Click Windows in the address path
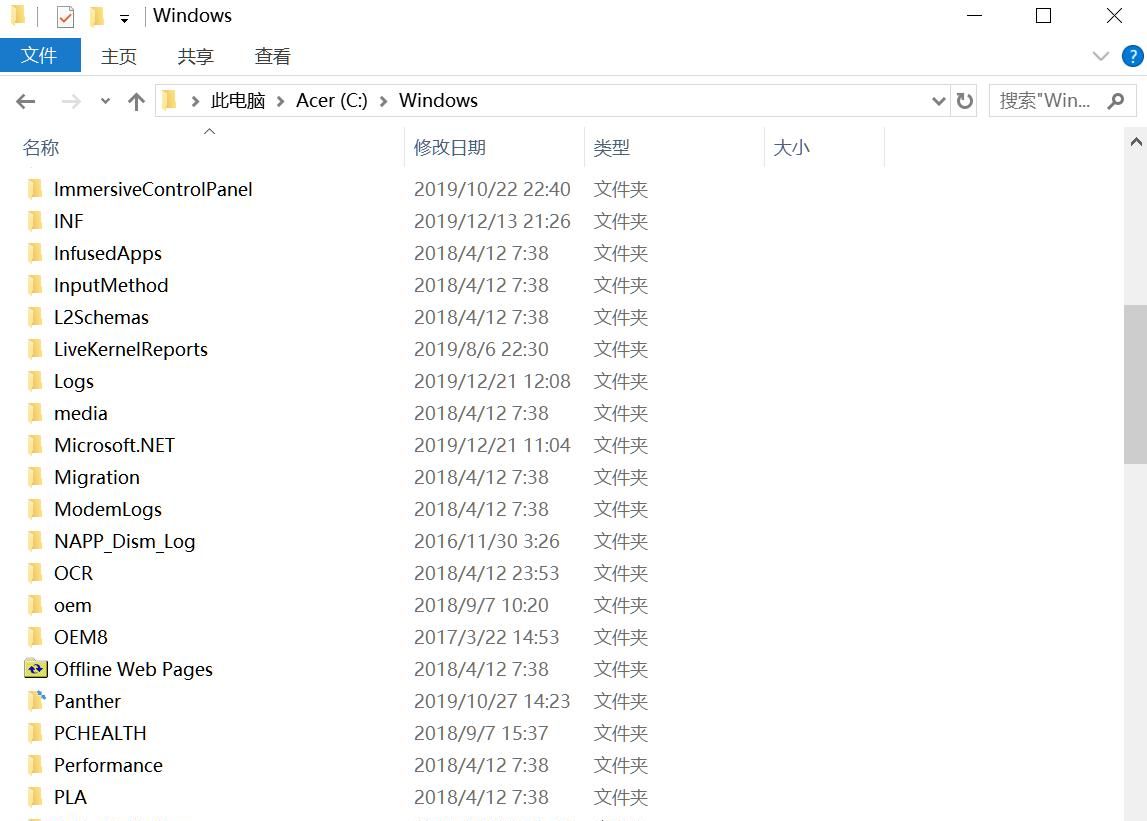The image size is (1147, 821). 438,100
